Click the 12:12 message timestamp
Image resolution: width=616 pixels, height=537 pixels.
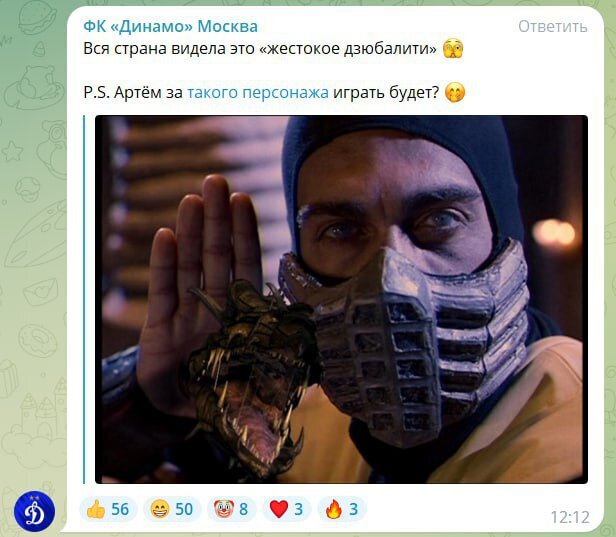(x=570, y=517)
